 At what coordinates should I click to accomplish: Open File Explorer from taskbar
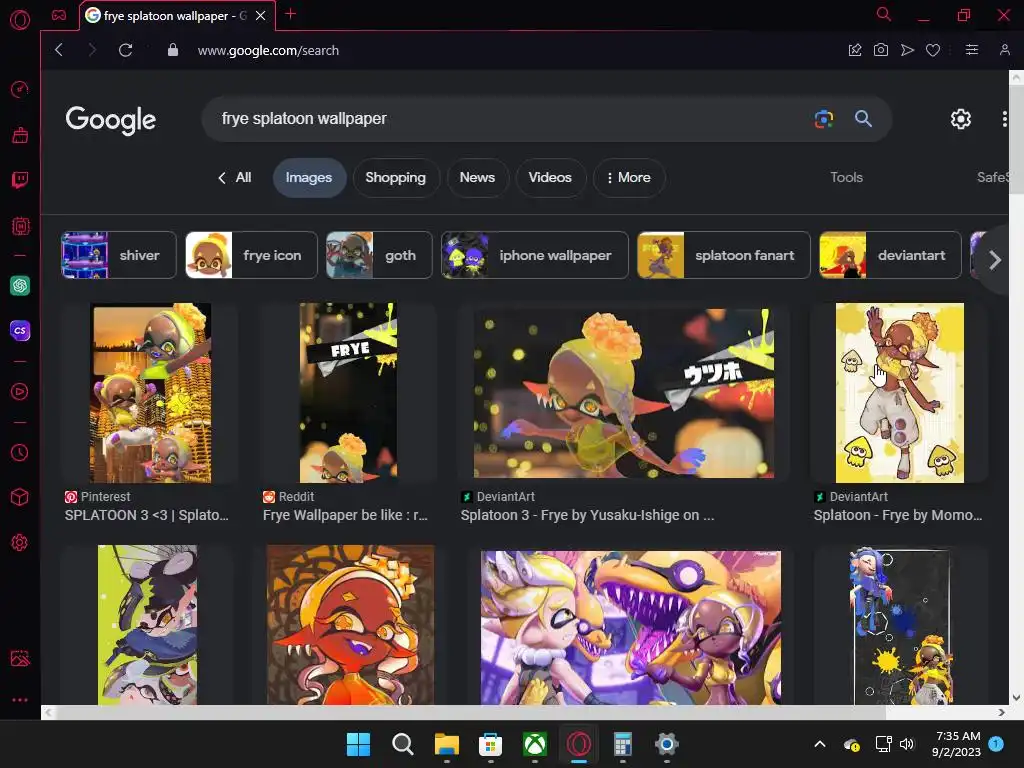(447, 744)
